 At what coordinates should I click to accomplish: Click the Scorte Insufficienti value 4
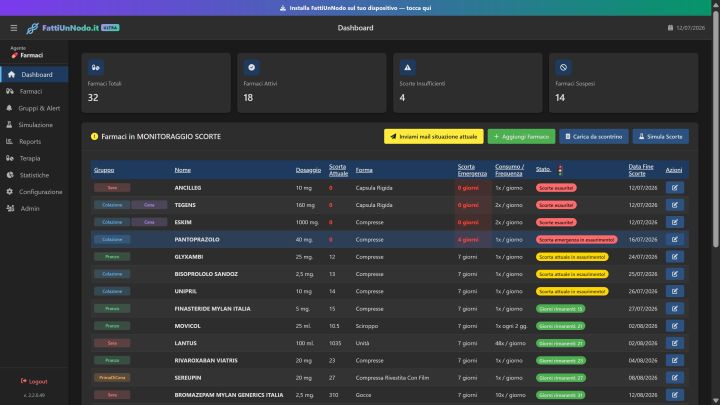click(402, 98)
